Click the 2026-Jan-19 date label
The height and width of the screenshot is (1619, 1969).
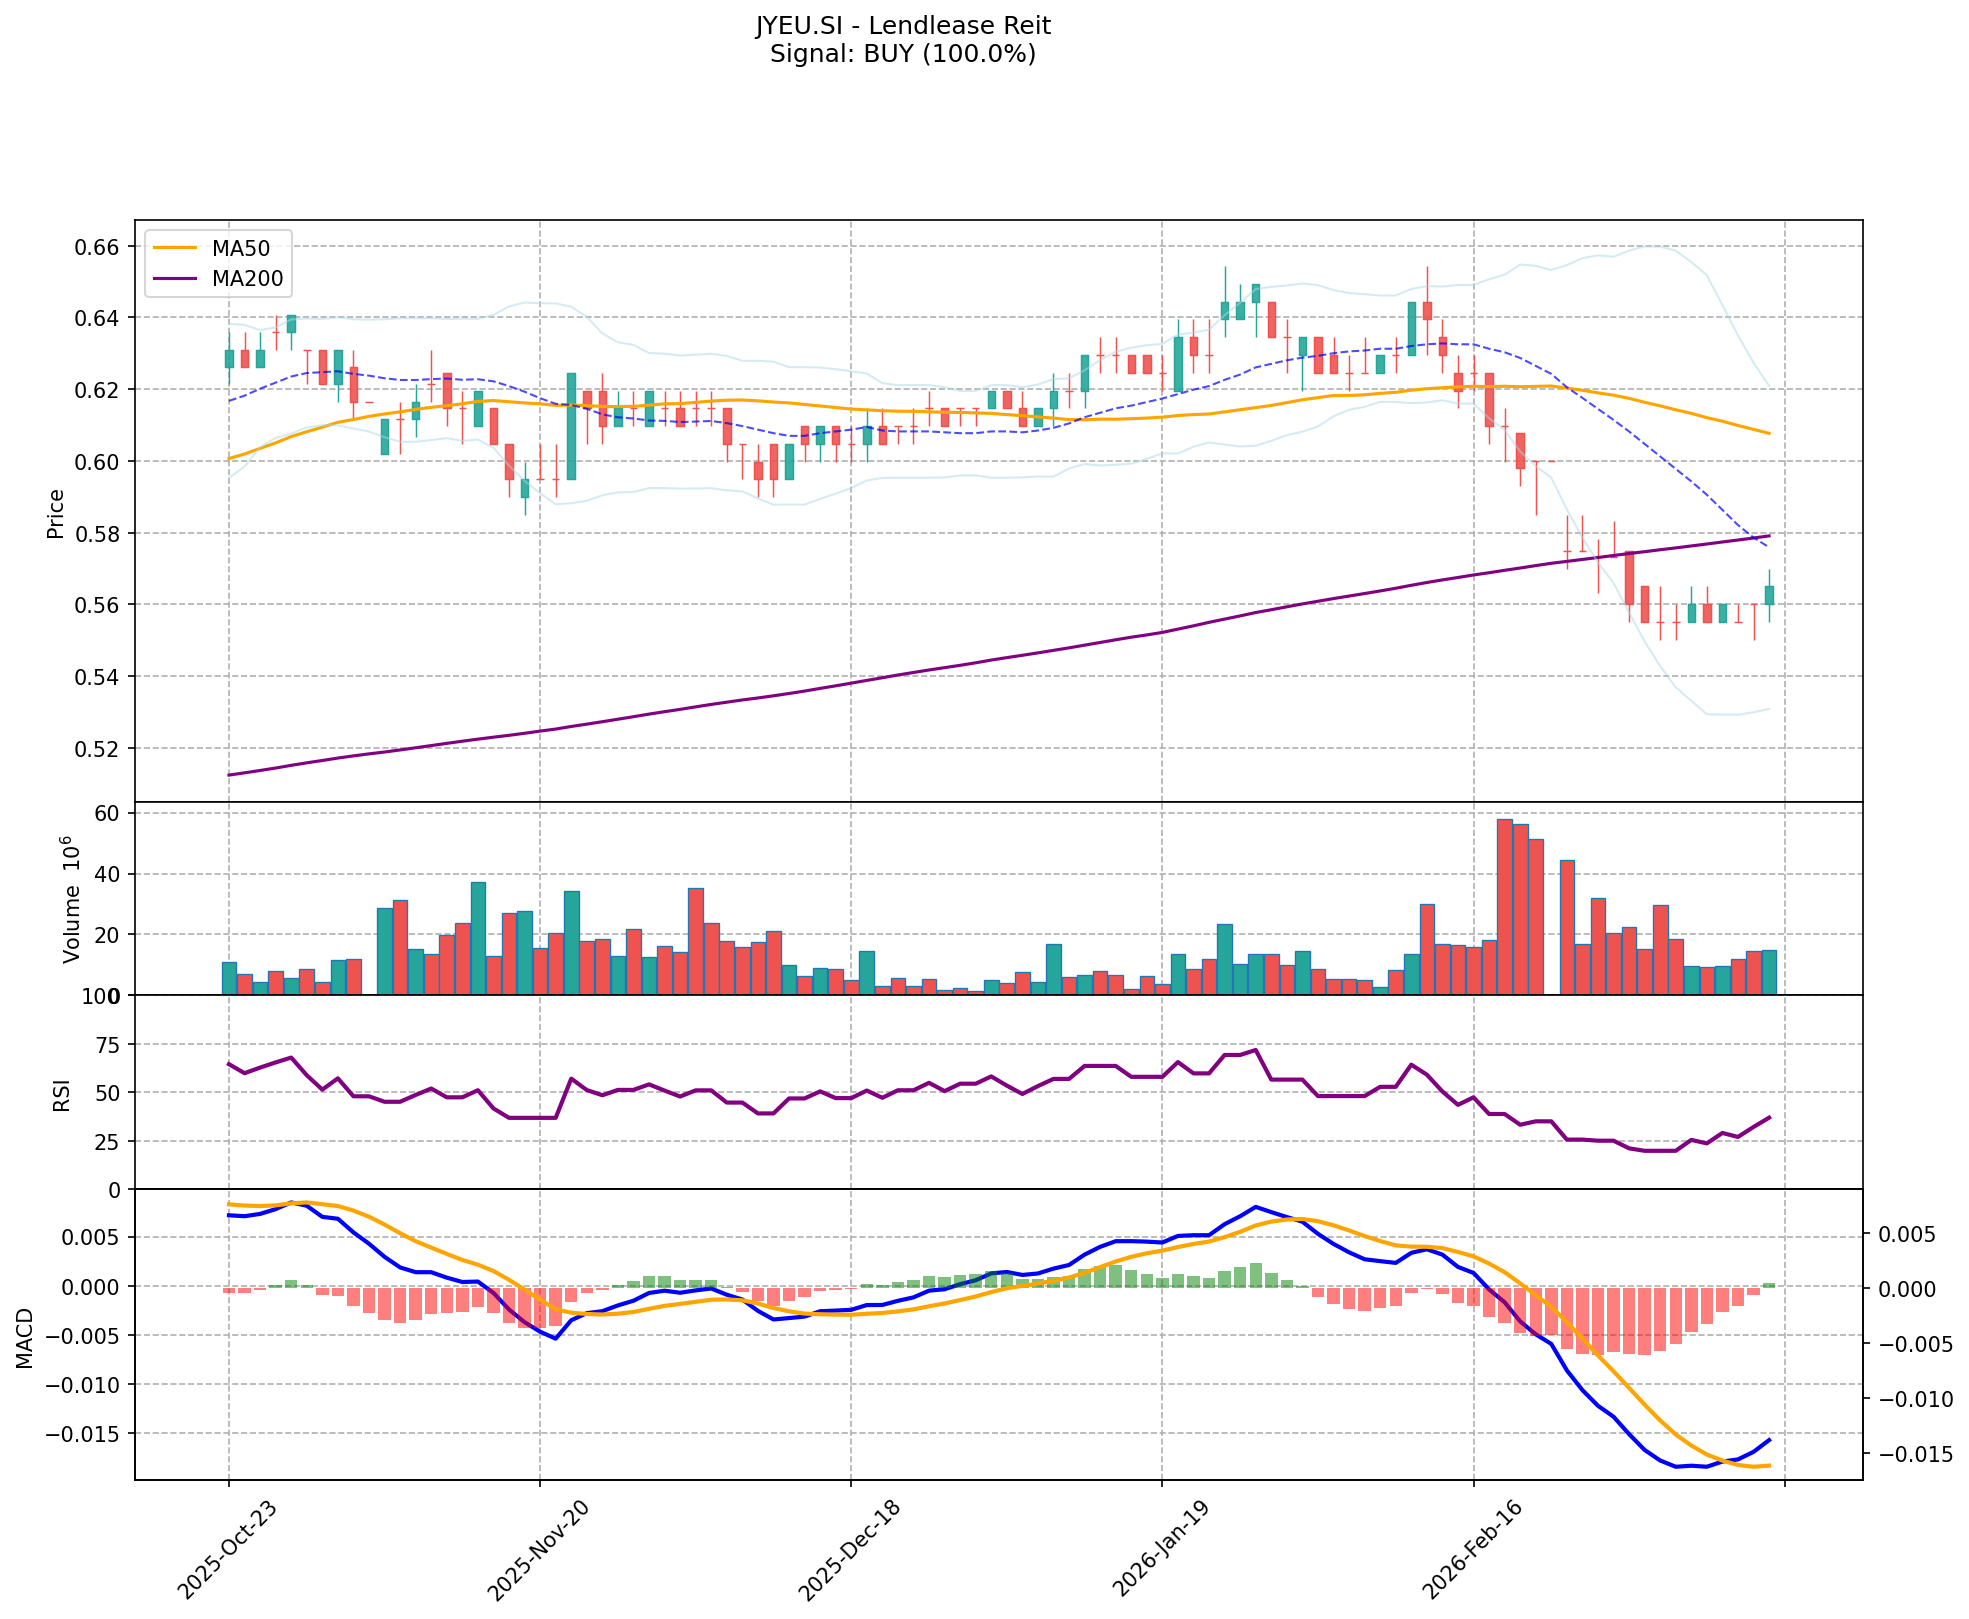(1160, 1549)
